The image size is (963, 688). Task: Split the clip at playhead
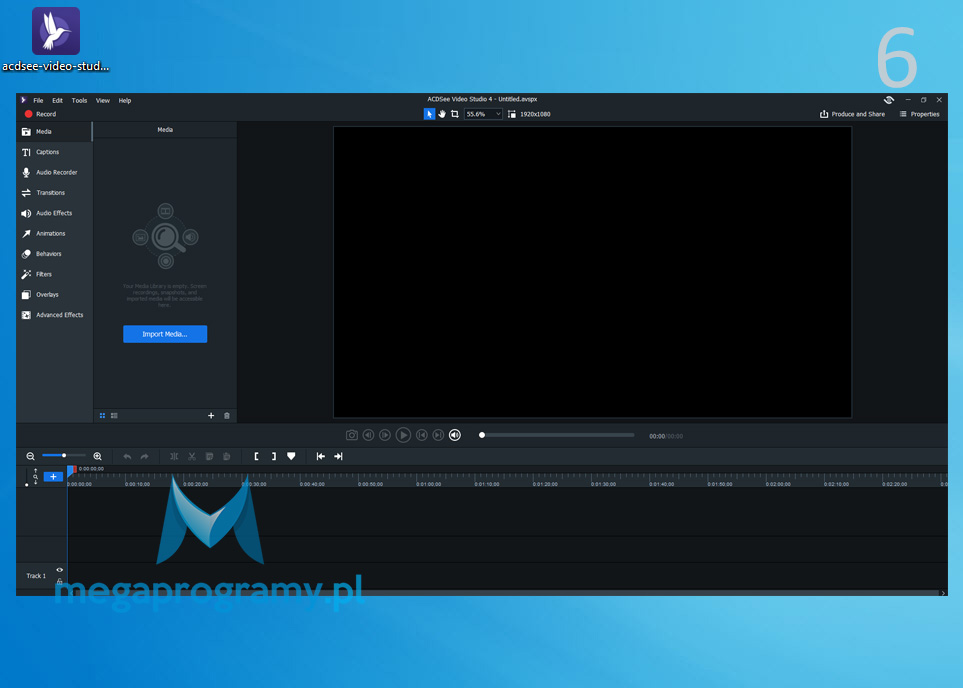pyautogui.click(x=174, y=456)
